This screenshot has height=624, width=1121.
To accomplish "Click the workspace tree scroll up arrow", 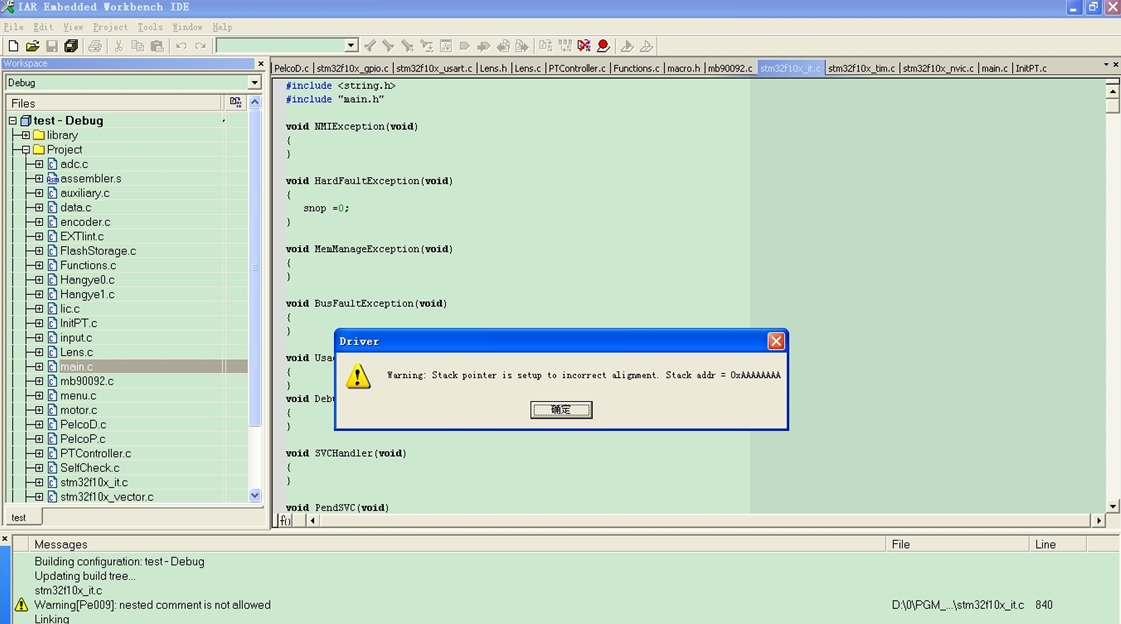I will 255,102.
